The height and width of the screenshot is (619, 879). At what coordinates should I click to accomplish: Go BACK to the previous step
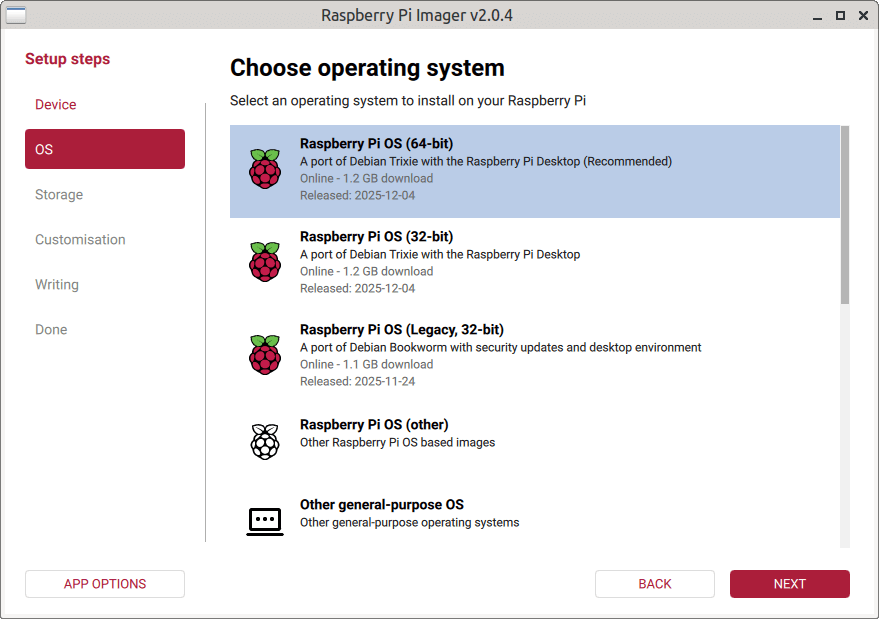655,584
